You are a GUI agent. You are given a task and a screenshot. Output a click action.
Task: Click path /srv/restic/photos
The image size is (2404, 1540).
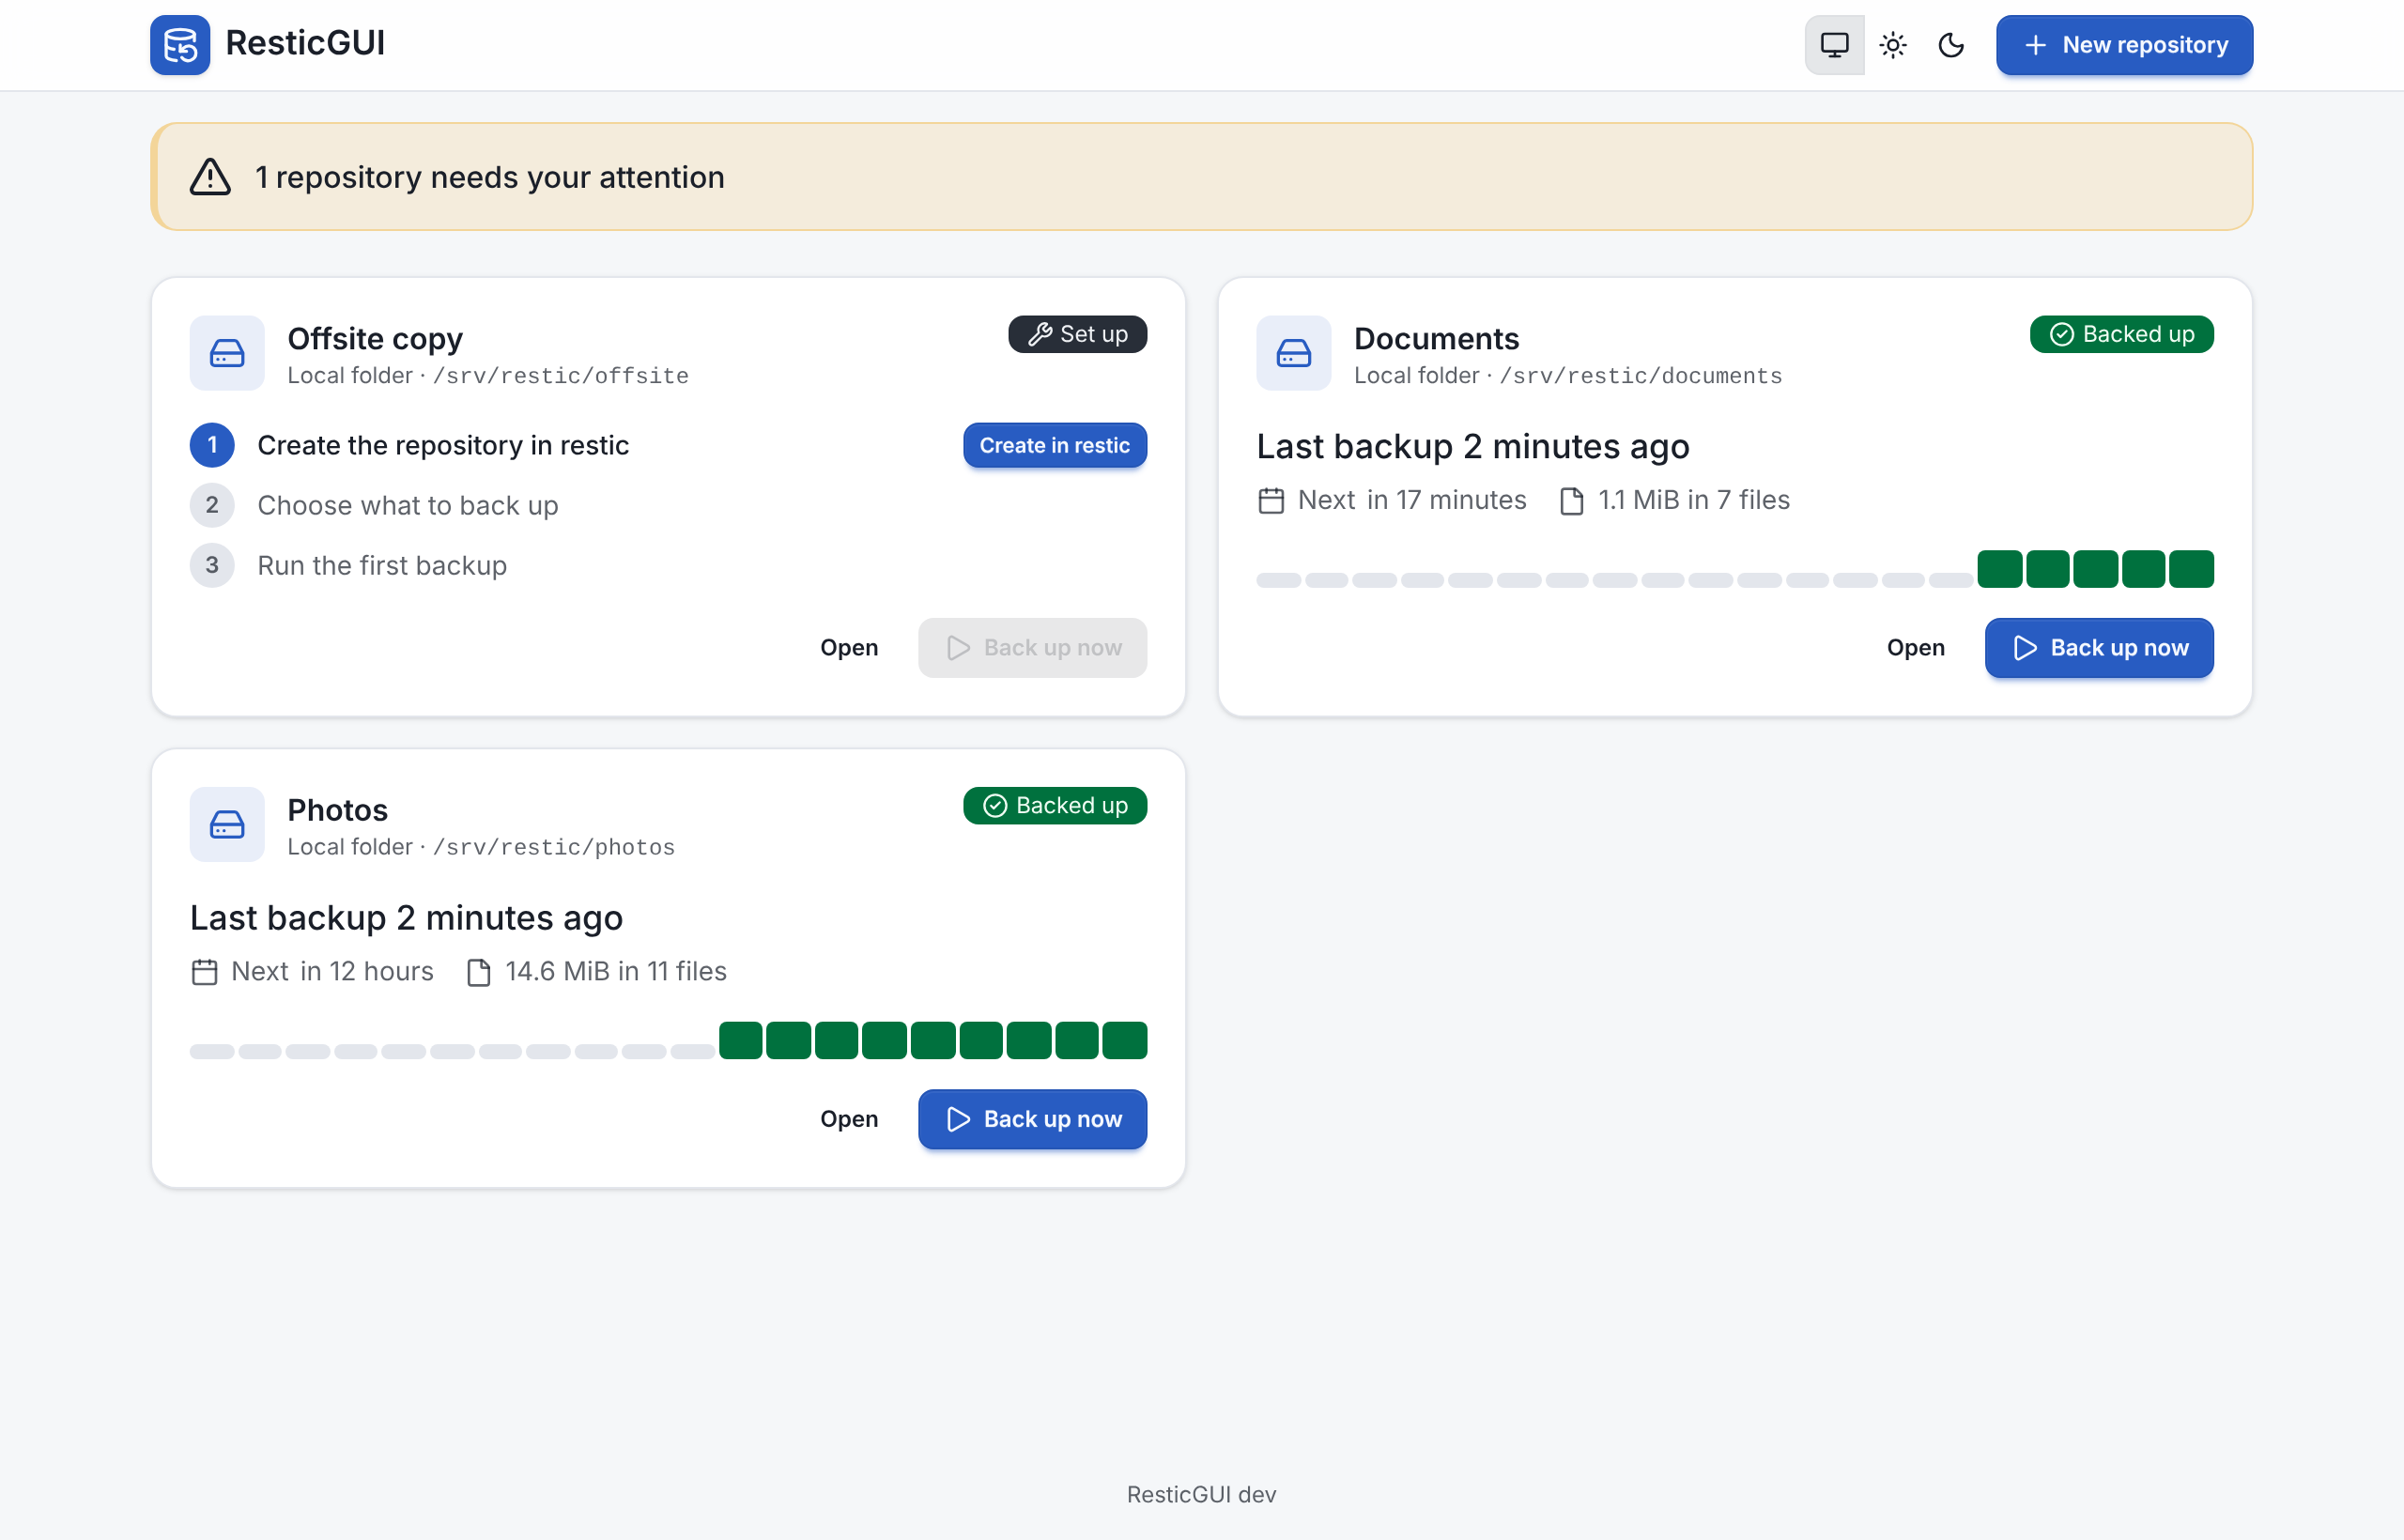tap(554, 847)
